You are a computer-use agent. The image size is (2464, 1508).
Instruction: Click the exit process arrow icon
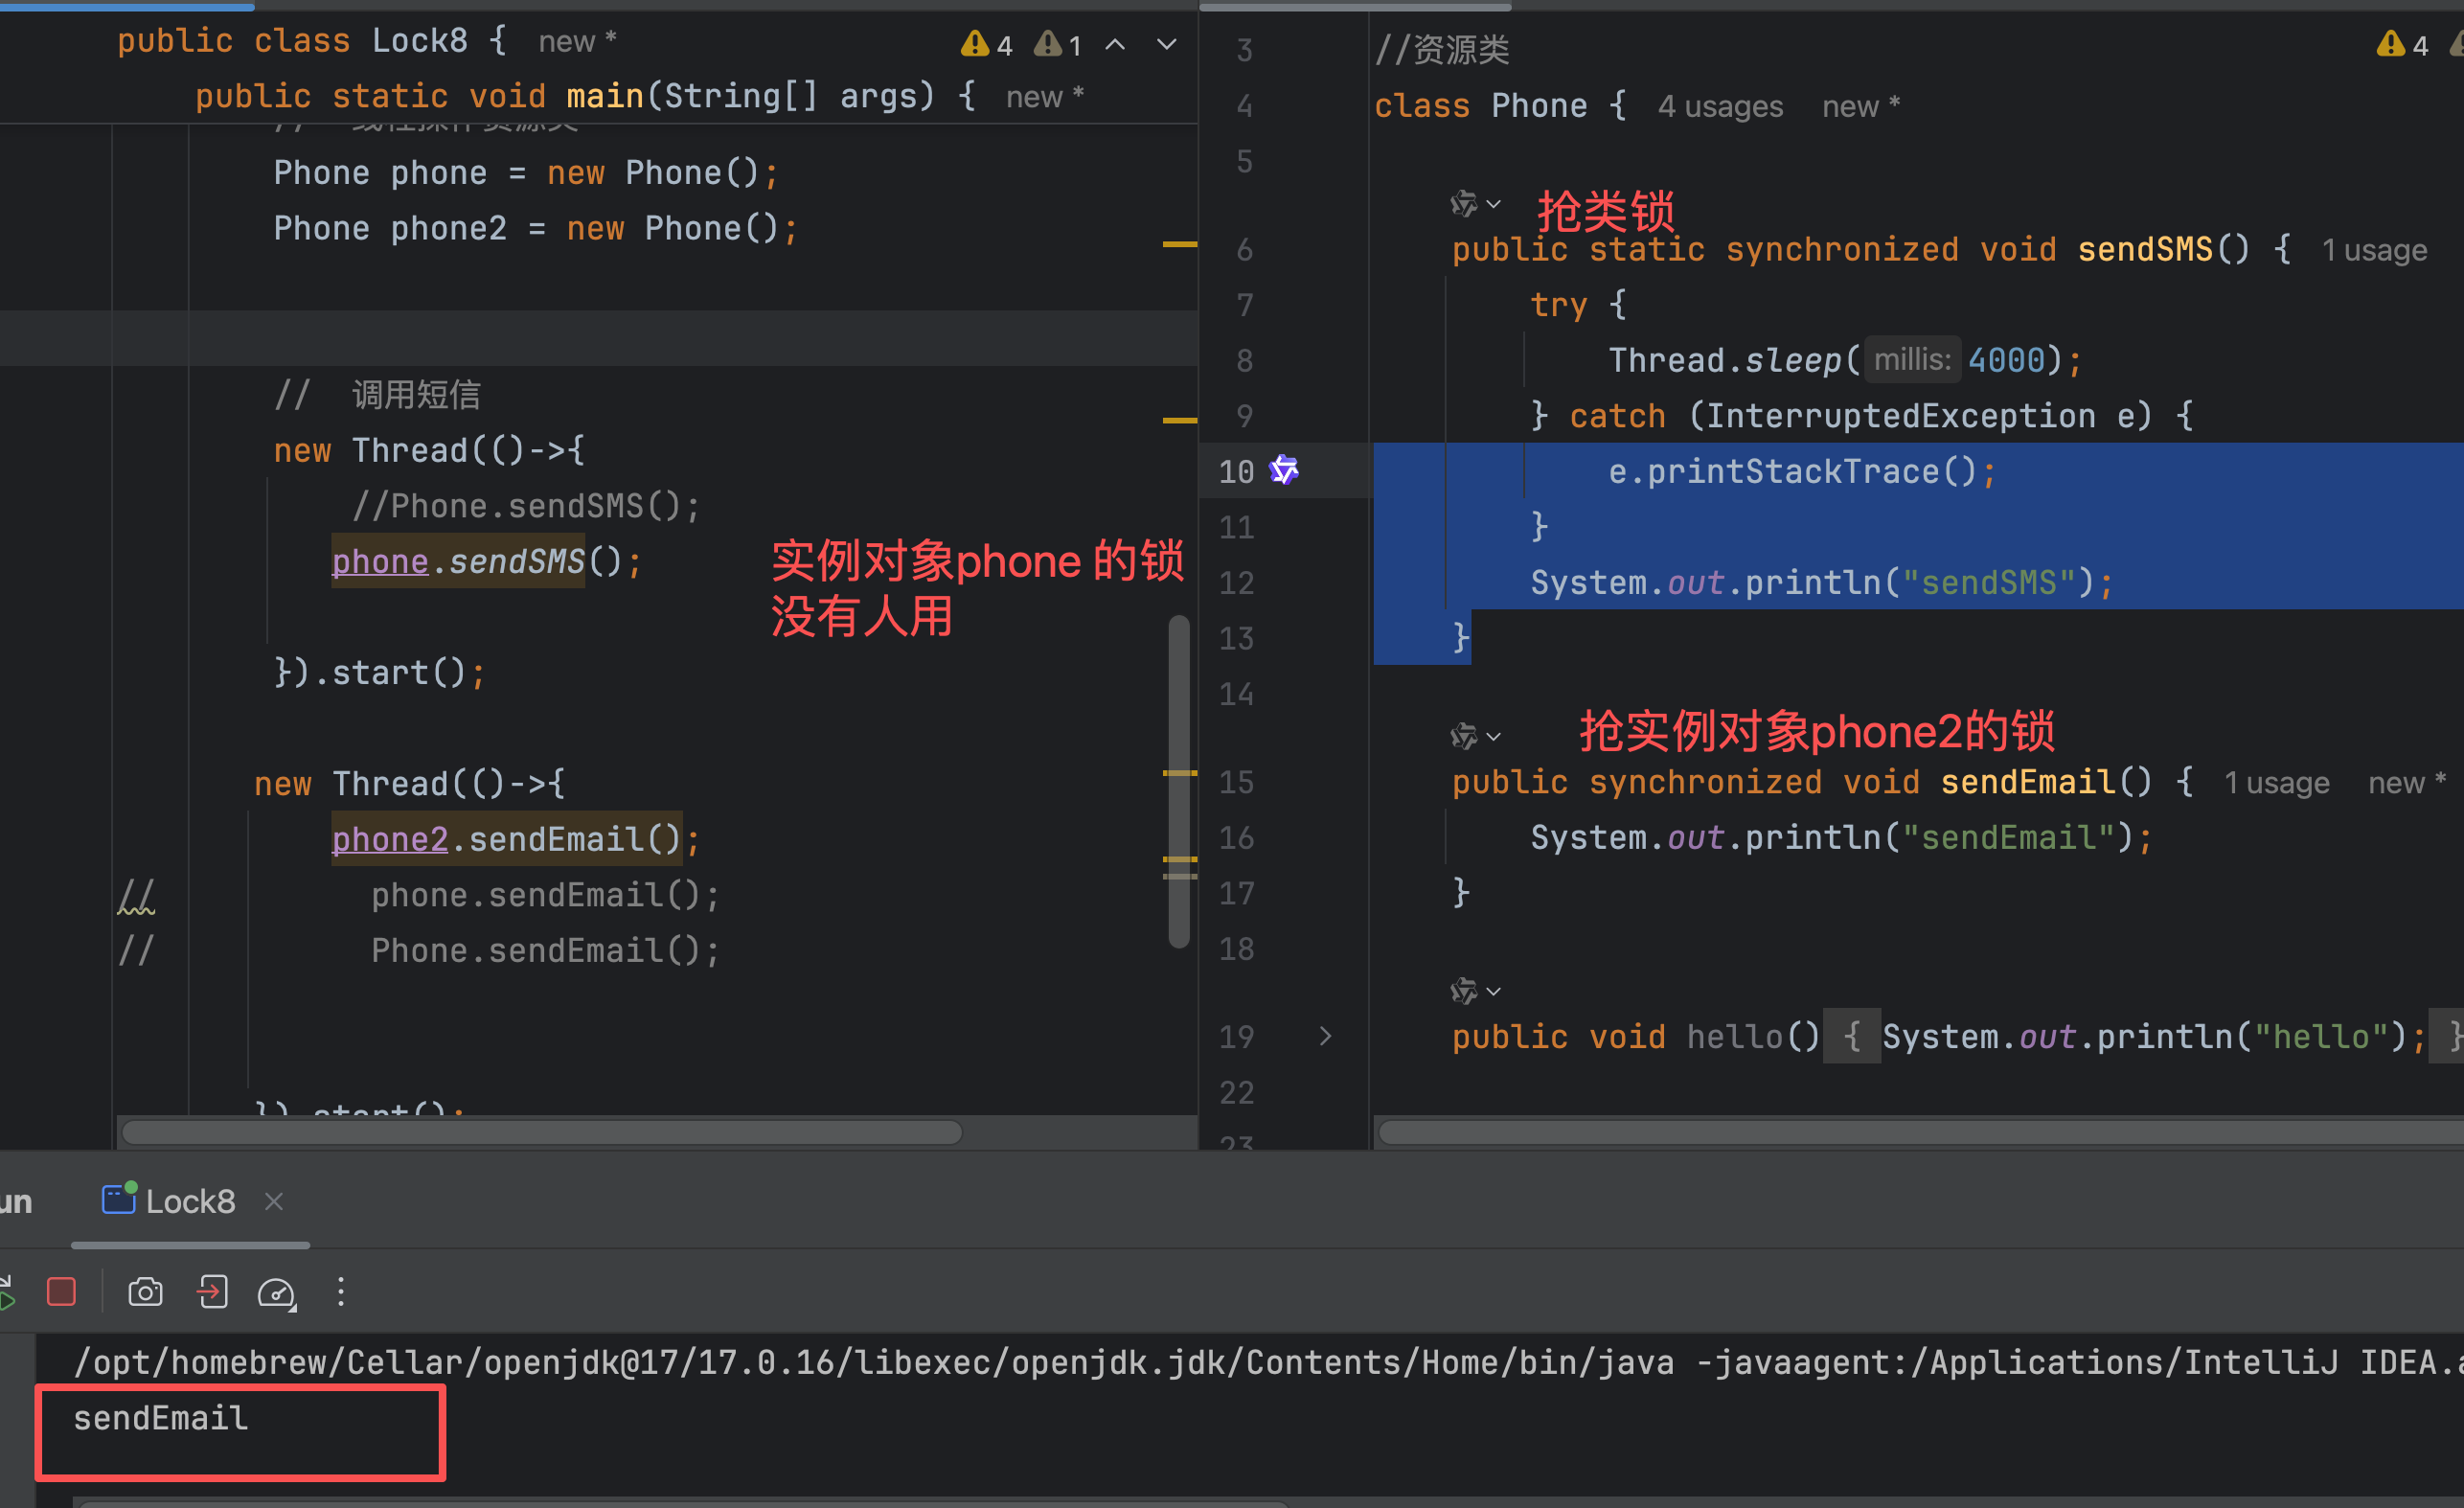(x=212, y=1292)
